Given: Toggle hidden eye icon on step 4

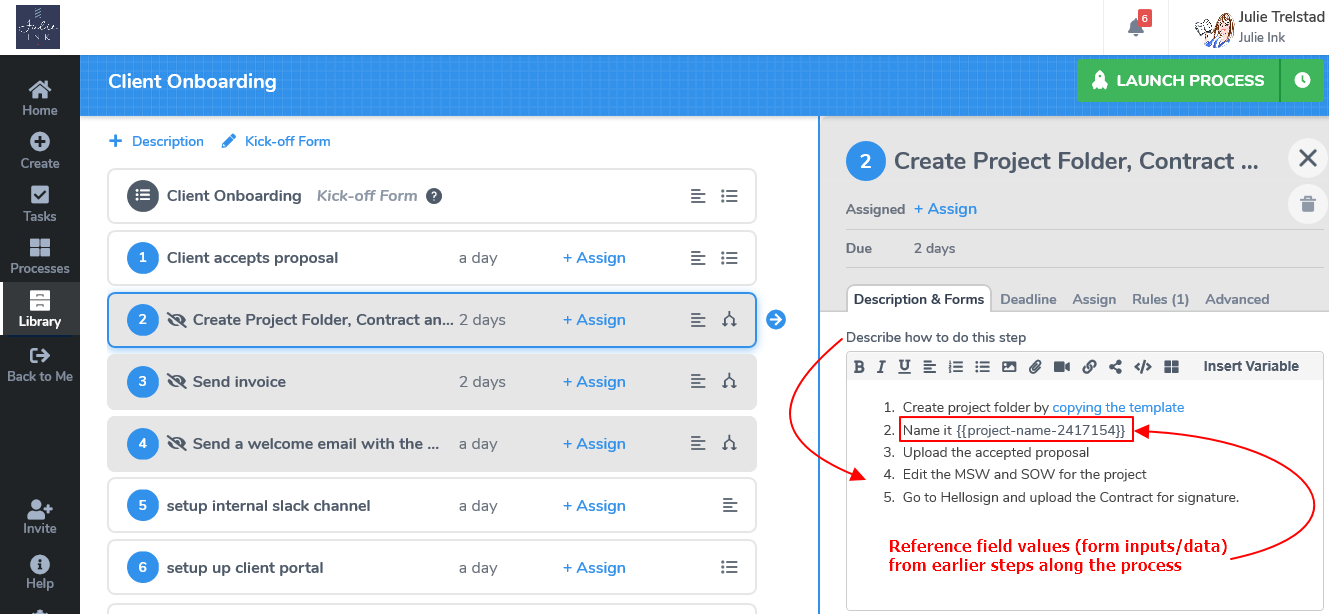Looking at the screenshot, I should [x=177, y=444].
